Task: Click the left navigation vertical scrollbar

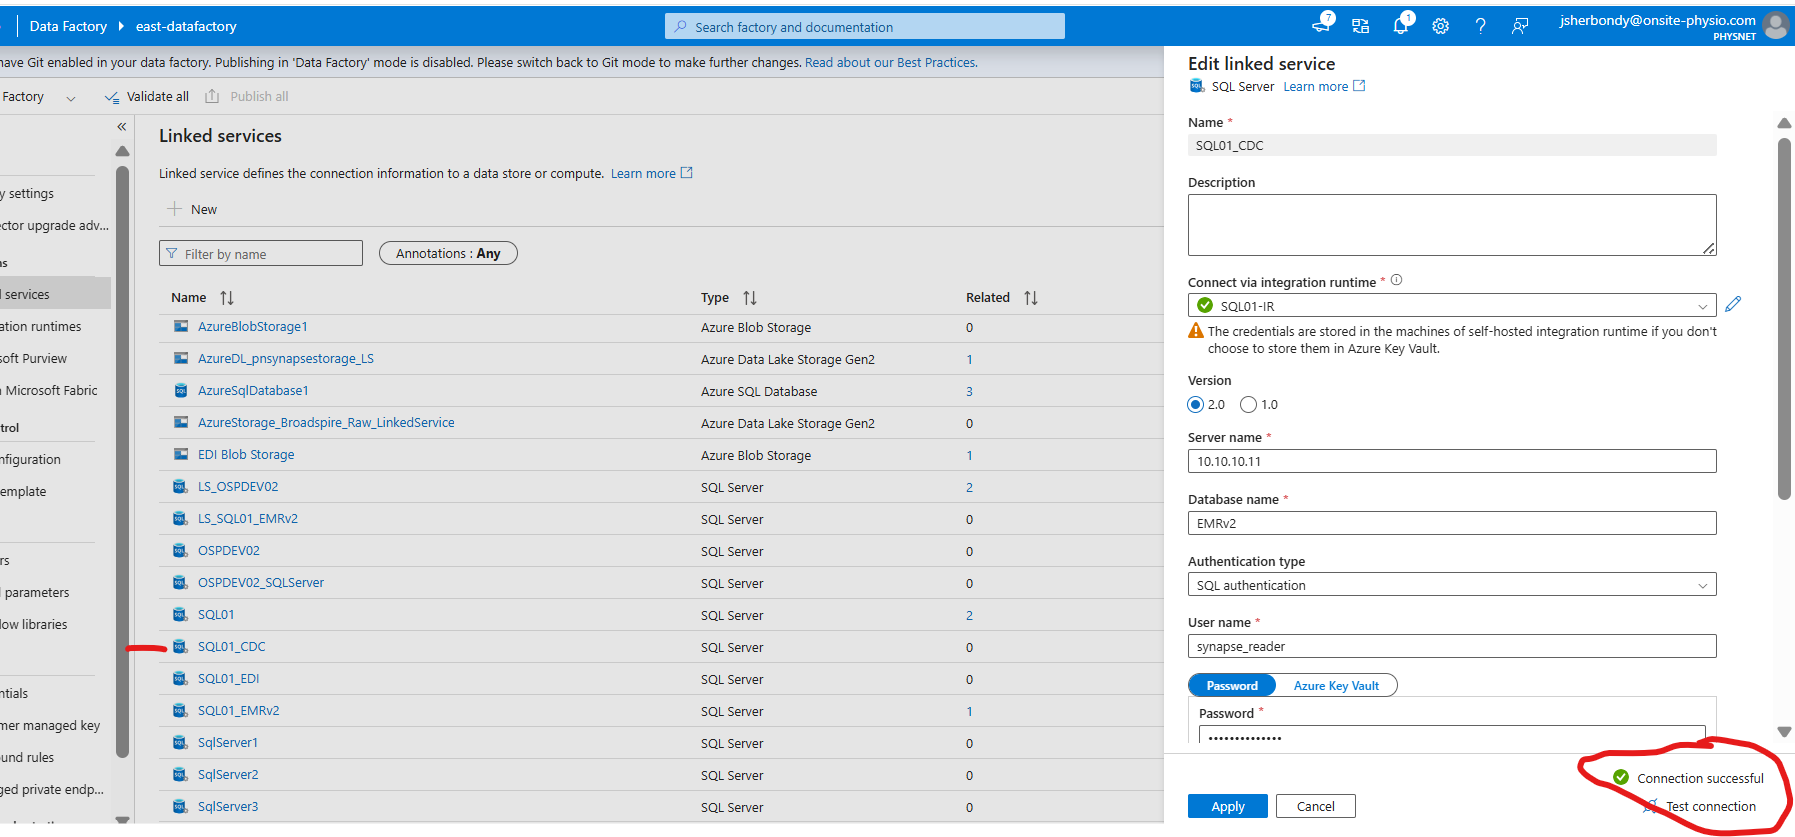Action: 122,462
